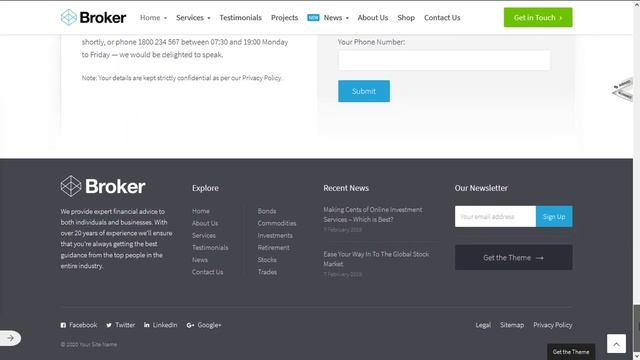This screenshot has height=360, width=640.
Task: Focus the newsletter email address field
Action: point(495,216)
